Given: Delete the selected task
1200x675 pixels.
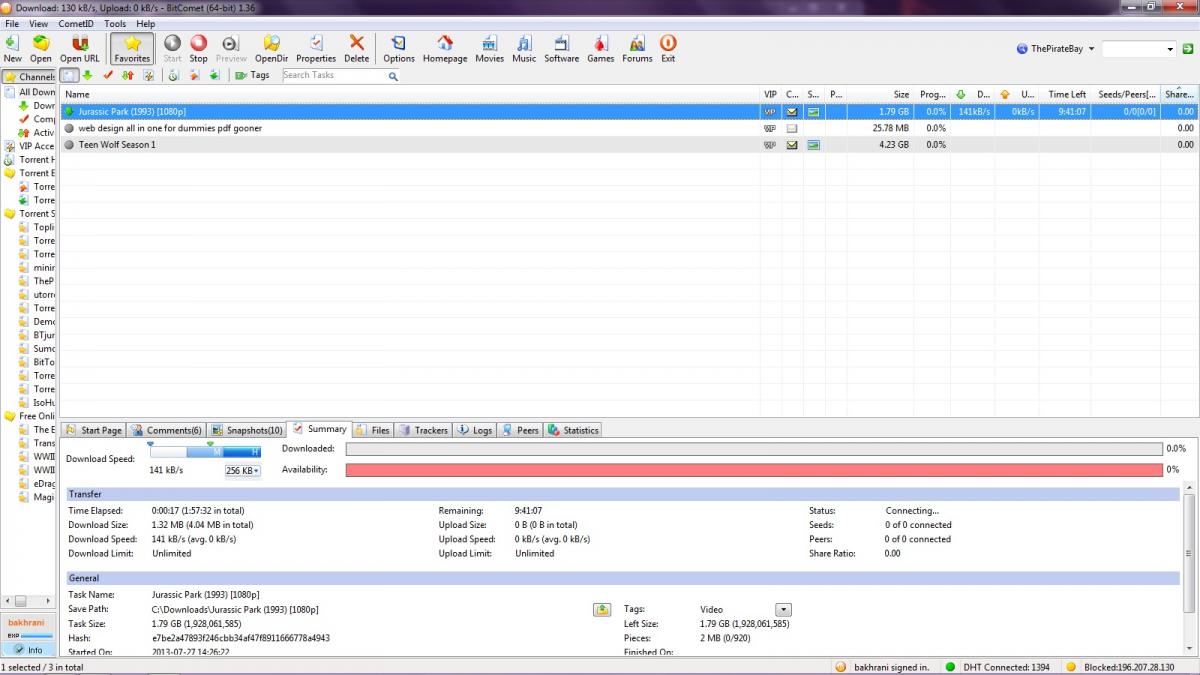Looking at the screenshot, I should pos(357,48).
